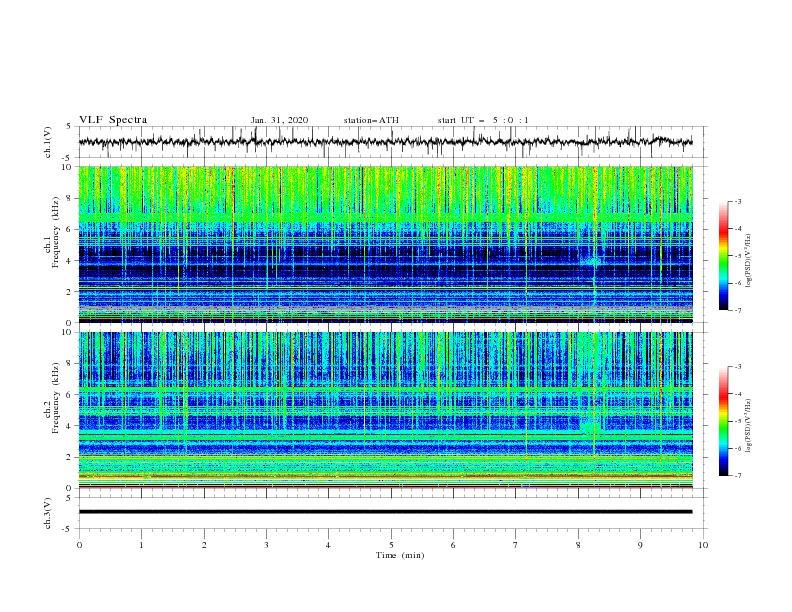The width and height of the screenshot is (792, 612).
Task: Click the "-3" label on ch.1 colorbar
Action: click(x=737, y=201)
